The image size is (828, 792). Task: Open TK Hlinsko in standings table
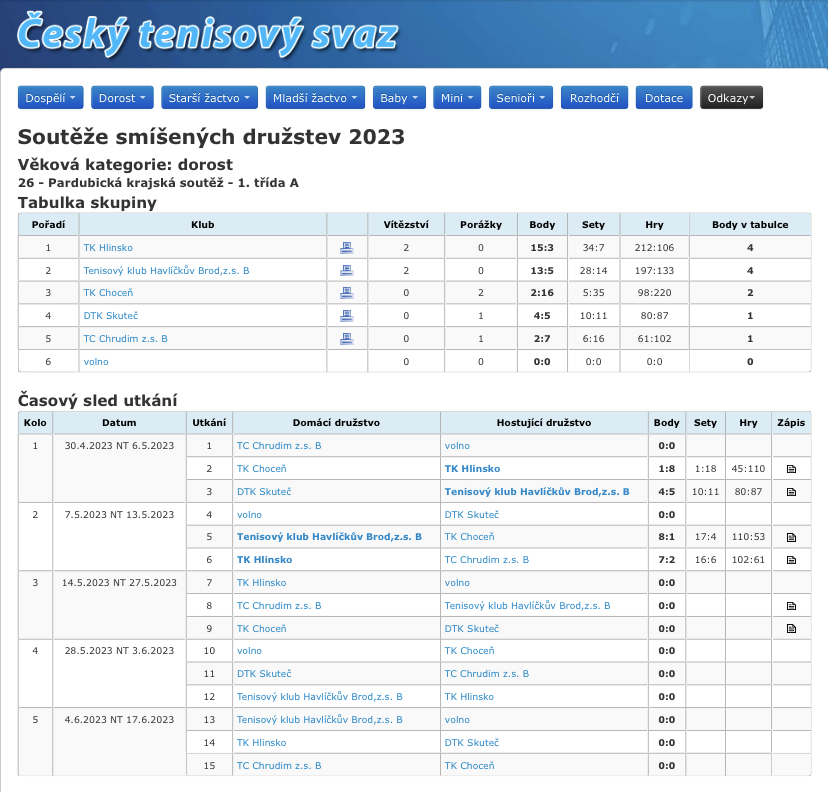108,248
